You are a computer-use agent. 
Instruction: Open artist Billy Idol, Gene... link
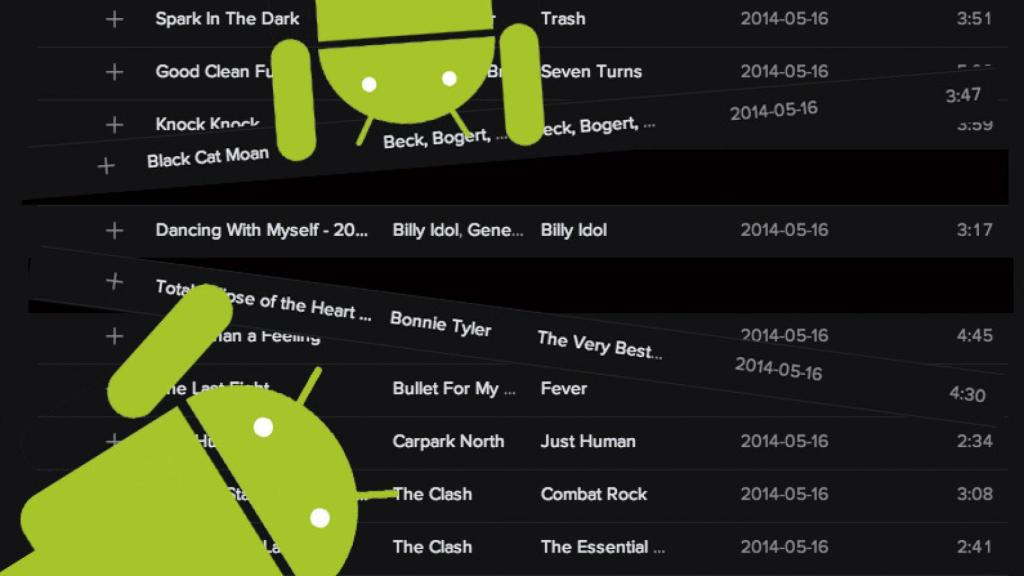(457, 230)
